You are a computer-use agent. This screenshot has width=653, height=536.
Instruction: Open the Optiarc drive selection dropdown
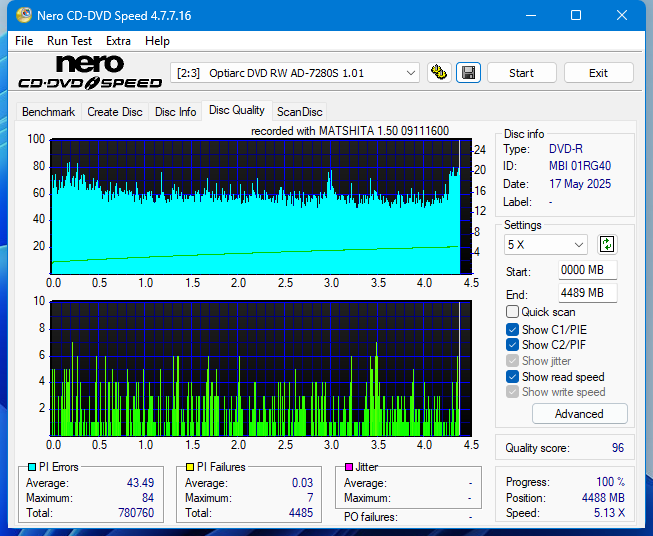coord(296,73)
